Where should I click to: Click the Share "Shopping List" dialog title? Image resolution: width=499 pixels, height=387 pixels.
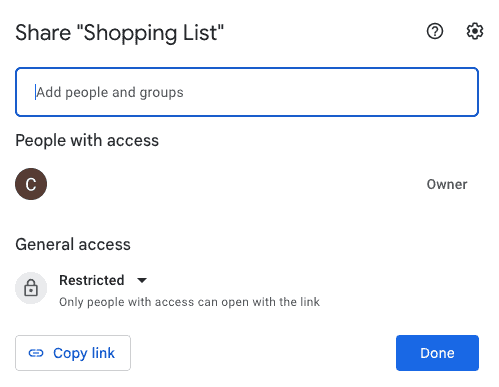click(120, 33)
